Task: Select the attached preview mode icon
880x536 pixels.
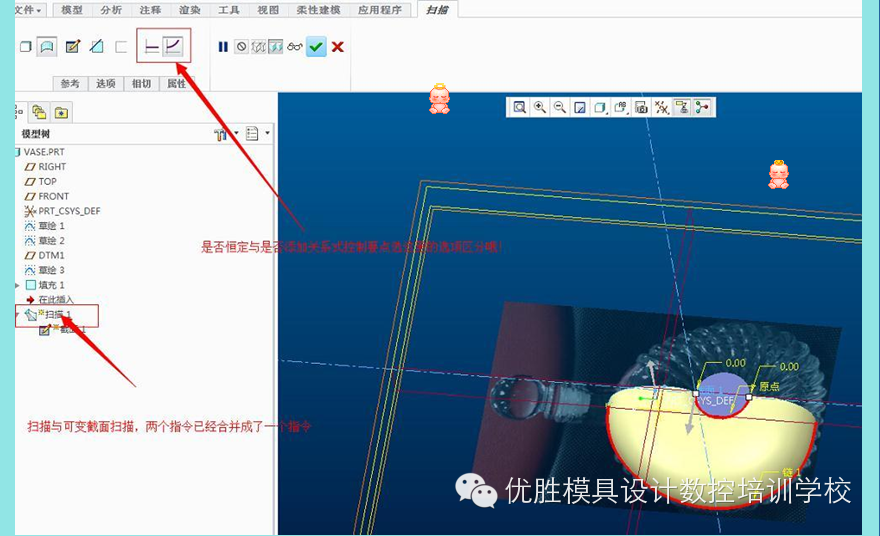Action: click(x=276, y=47)
